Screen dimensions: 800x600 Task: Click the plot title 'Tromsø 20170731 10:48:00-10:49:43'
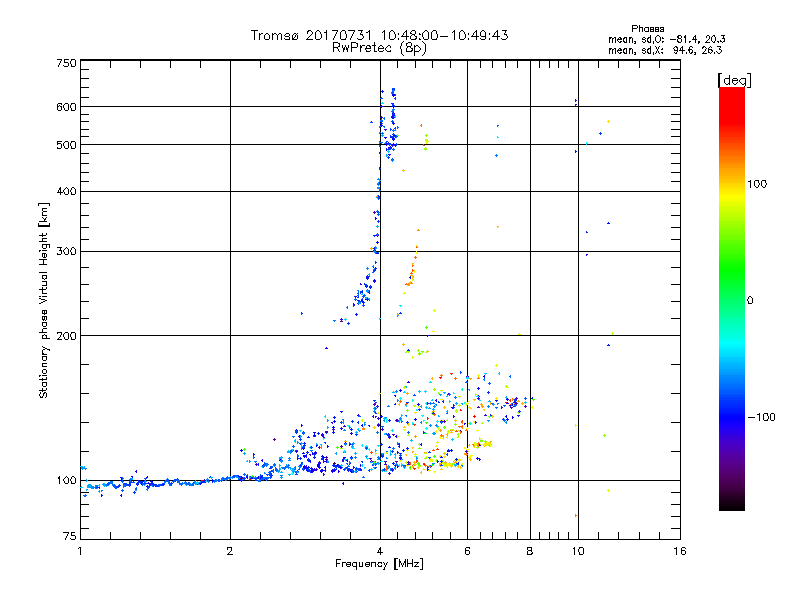(379, 35)
